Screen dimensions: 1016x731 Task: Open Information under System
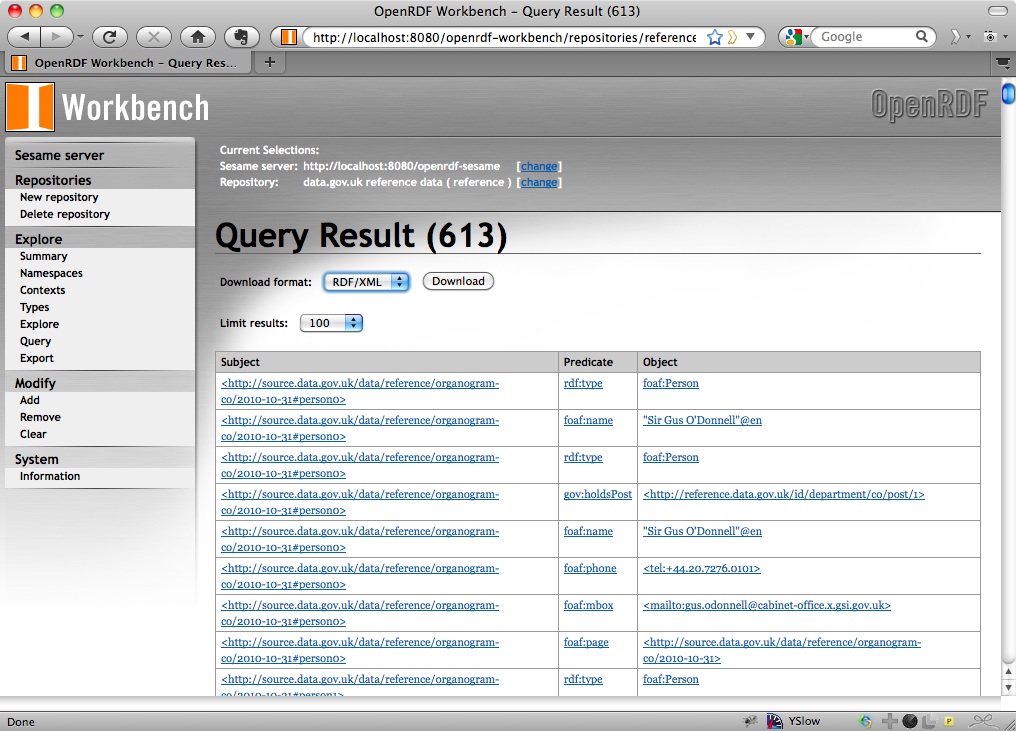50,476
